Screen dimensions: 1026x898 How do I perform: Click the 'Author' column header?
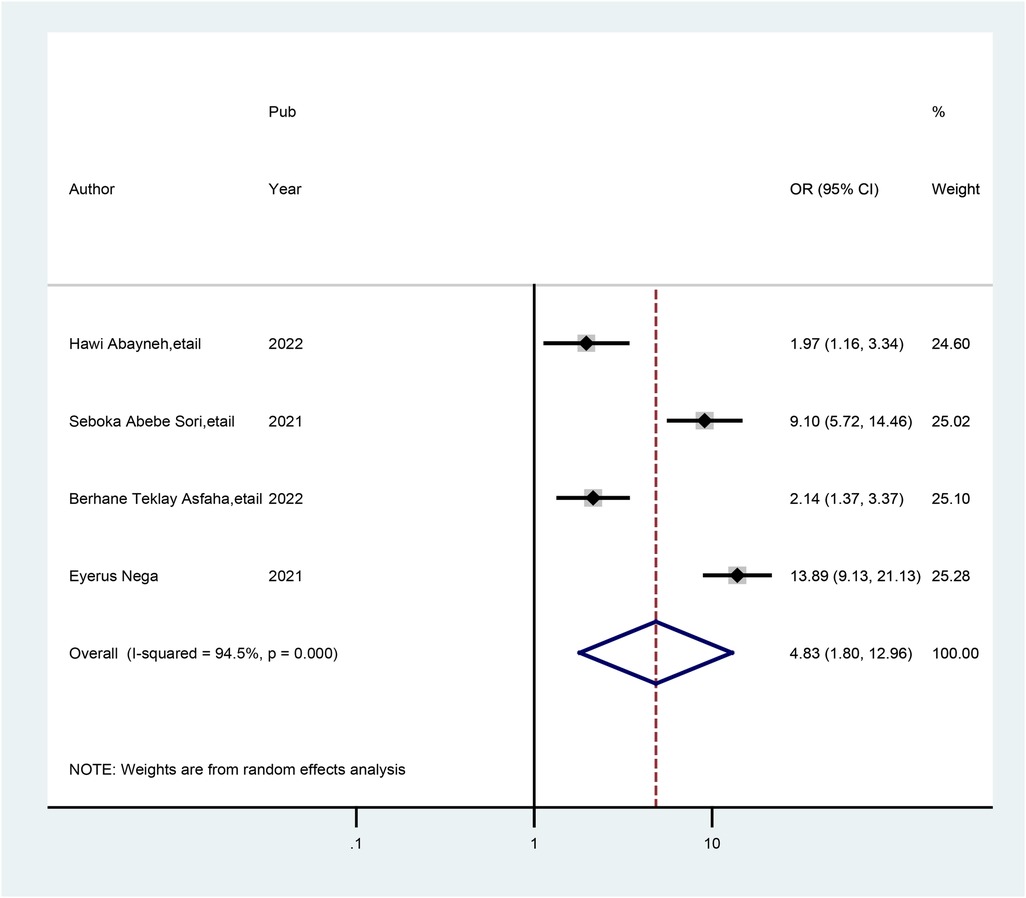92,189
